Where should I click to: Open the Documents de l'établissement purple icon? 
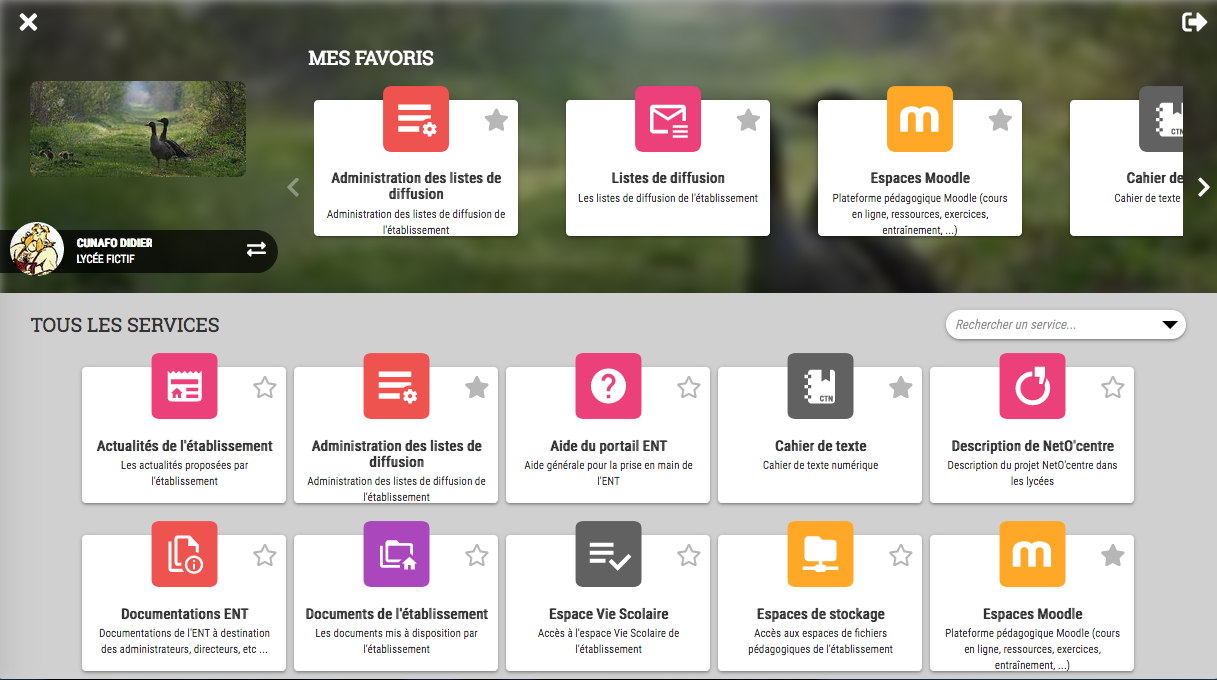pyautogui.click(x=396, y=554)
